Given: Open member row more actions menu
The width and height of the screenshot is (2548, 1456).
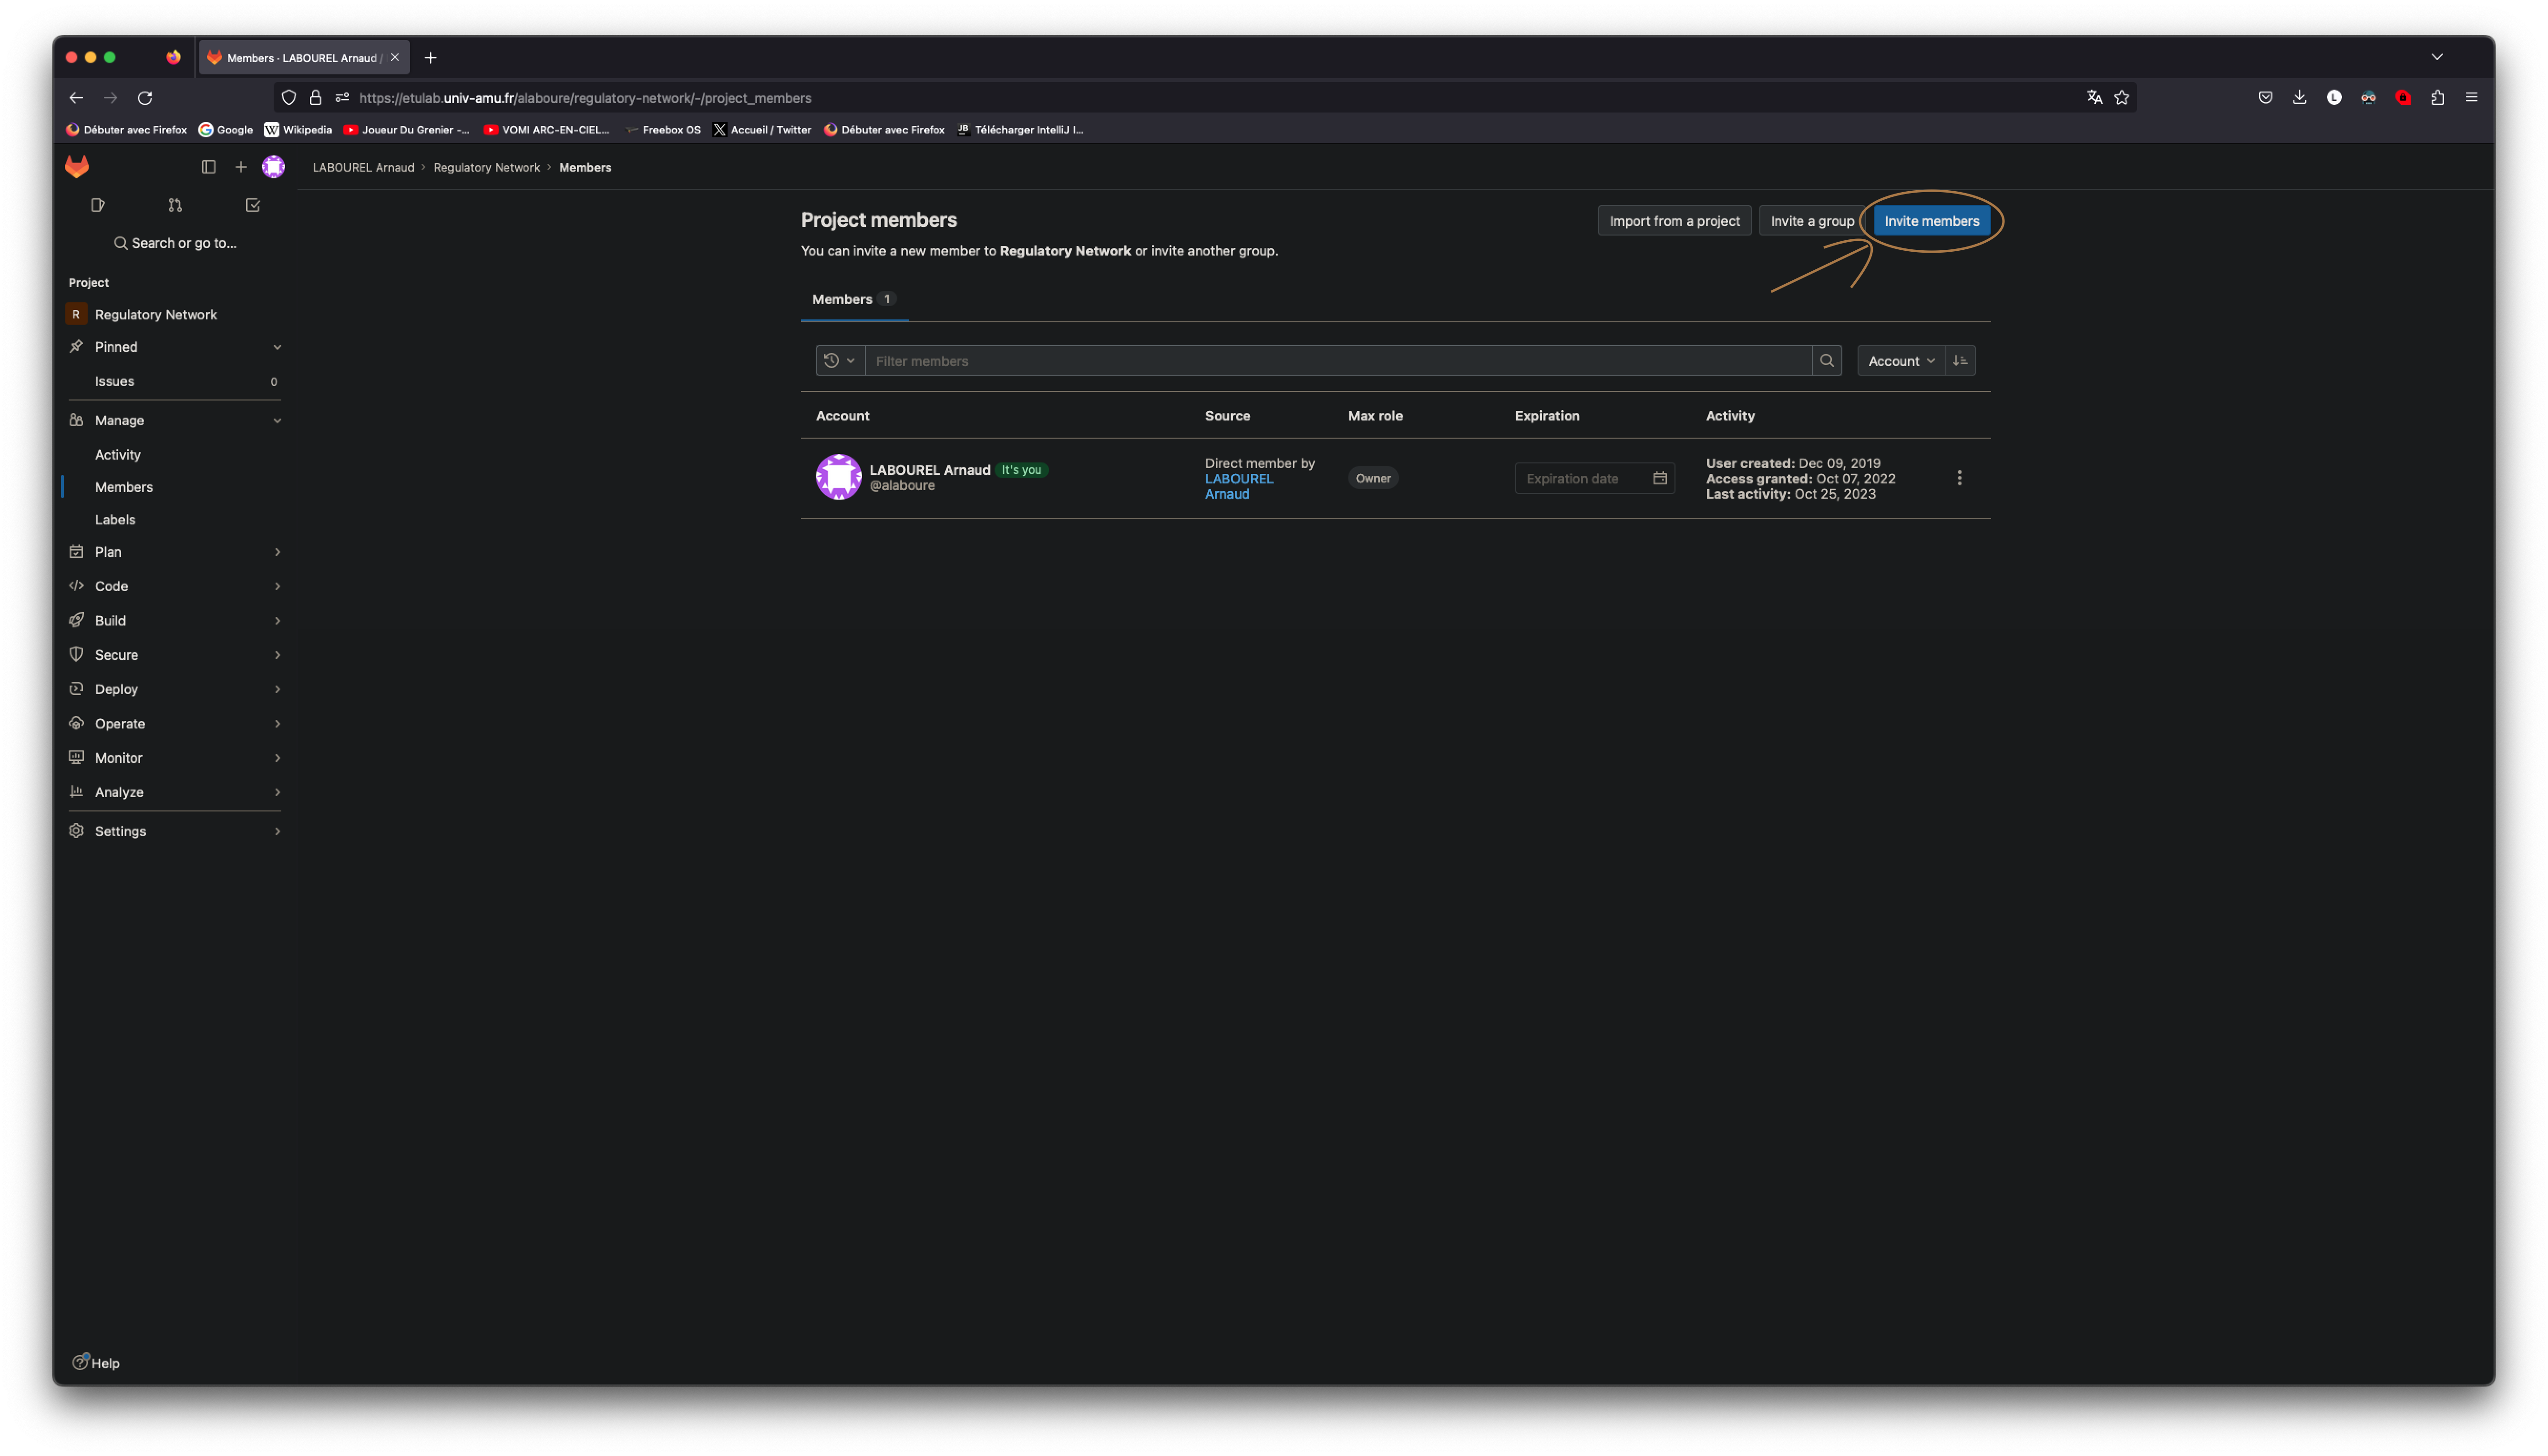Looking at the screenshot, I should (1959, 478).
